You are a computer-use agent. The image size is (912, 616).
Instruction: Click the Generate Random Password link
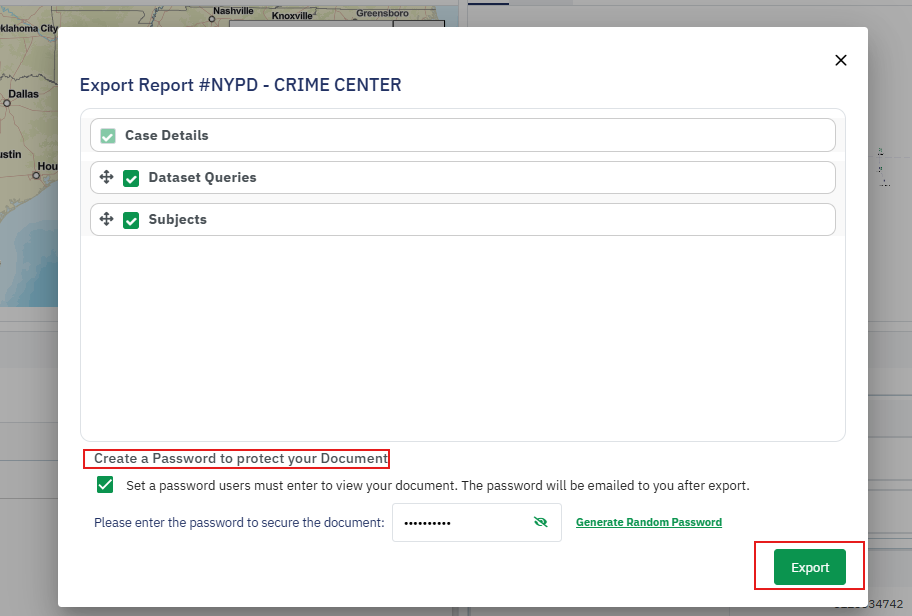point(648,522)
